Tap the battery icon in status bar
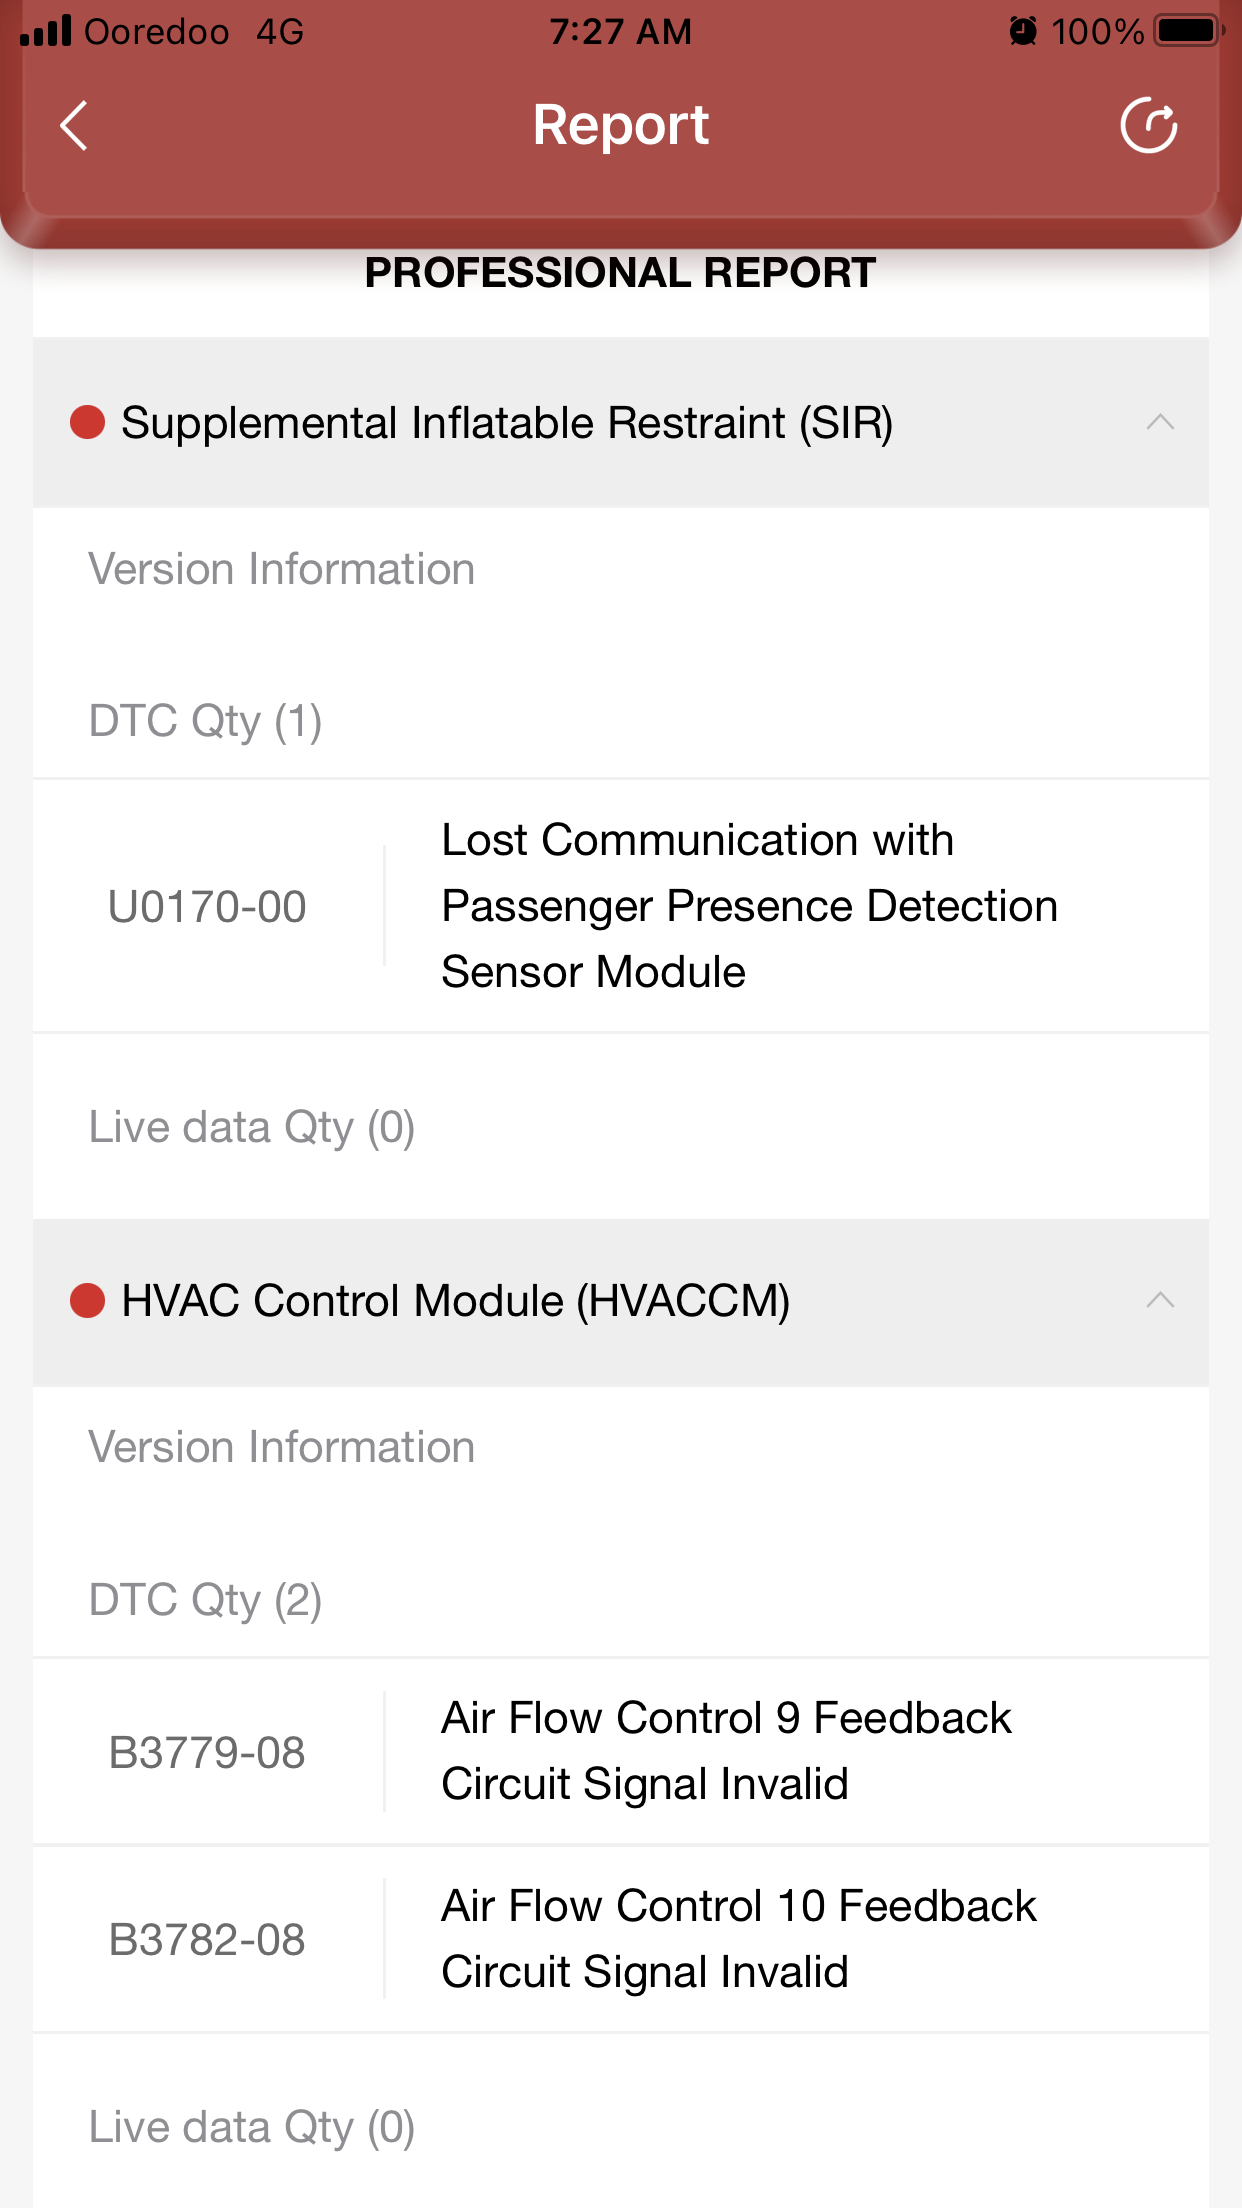The image size is (1242, 2208). (x=1188, y=31)
